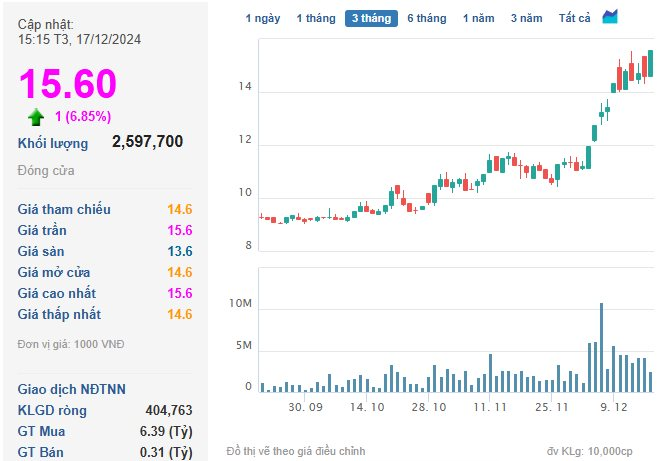Click the Giao dịch NĐTNN heading
Image resolution: width=663 pixels, height=461 pixels.
(x=71, y=389)
